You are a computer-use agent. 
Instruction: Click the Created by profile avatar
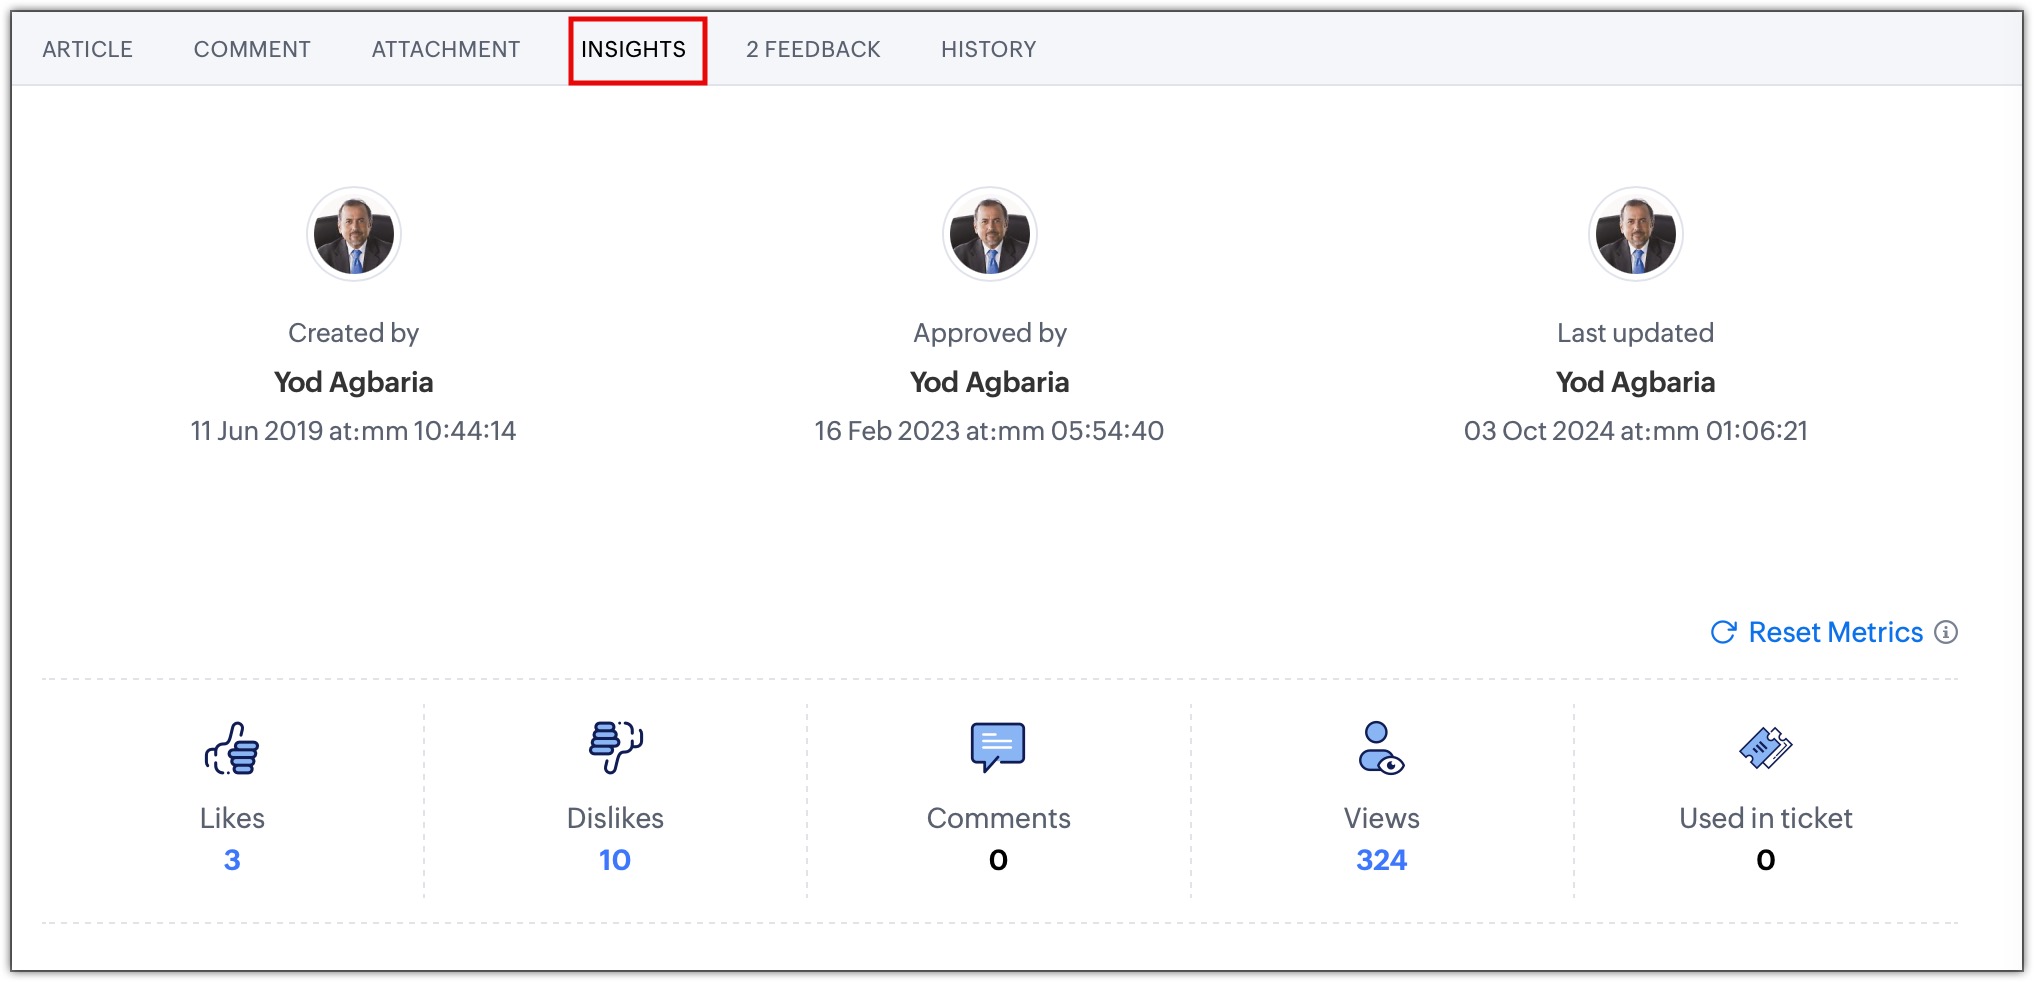(354, 235)
